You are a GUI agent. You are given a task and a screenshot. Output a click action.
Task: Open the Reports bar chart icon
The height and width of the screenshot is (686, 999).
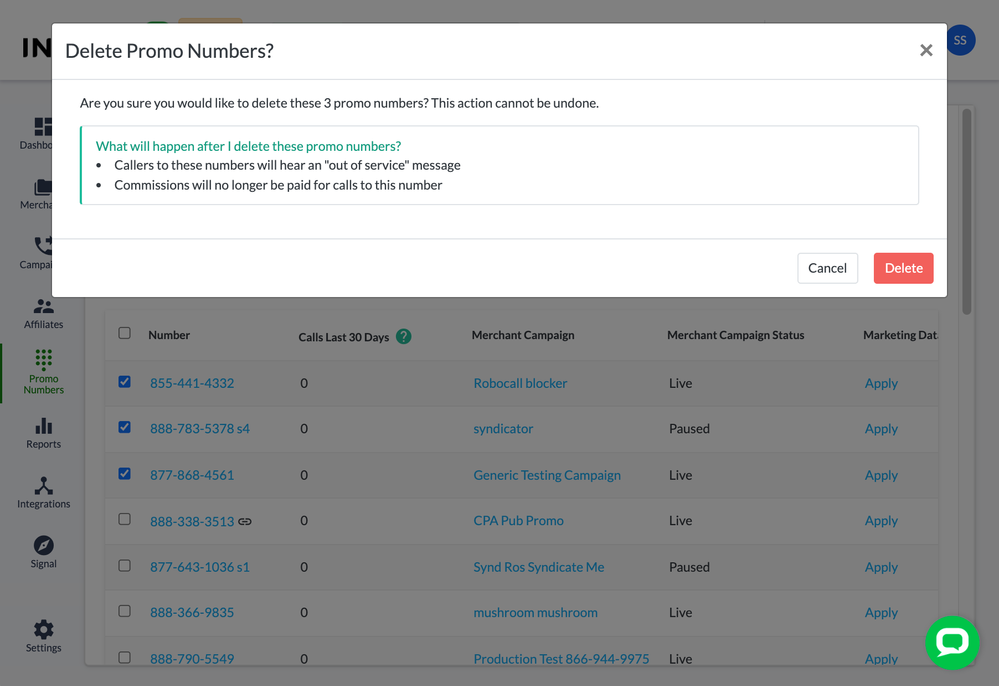click(x=43, y=427)
